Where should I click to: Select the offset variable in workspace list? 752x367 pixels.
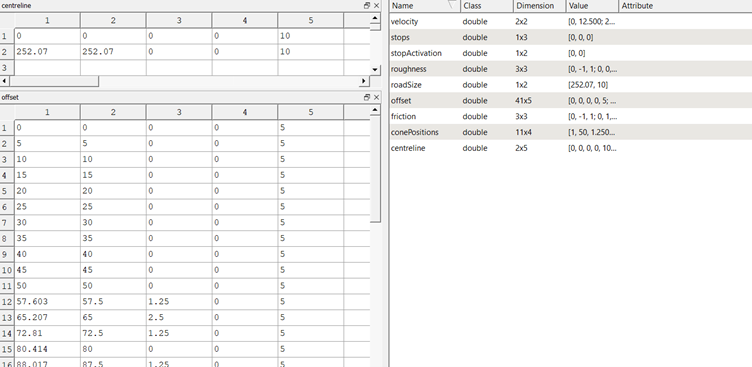coord(571,101)
